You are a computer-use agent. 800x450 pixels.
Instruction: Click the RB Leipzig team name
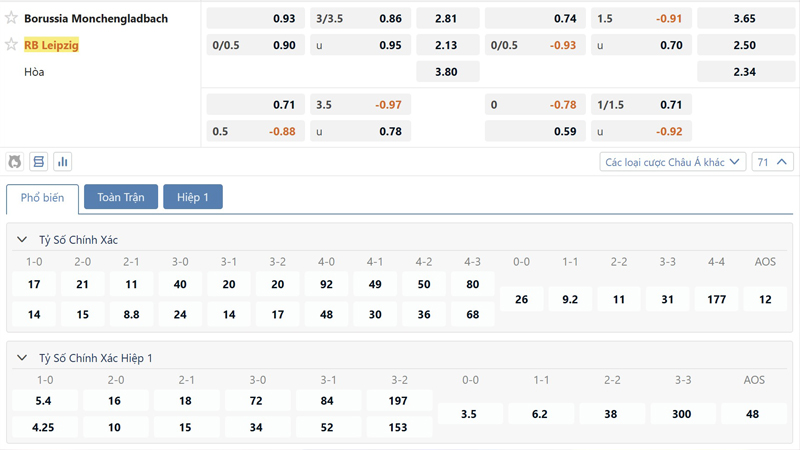click(x=51, y=45)
